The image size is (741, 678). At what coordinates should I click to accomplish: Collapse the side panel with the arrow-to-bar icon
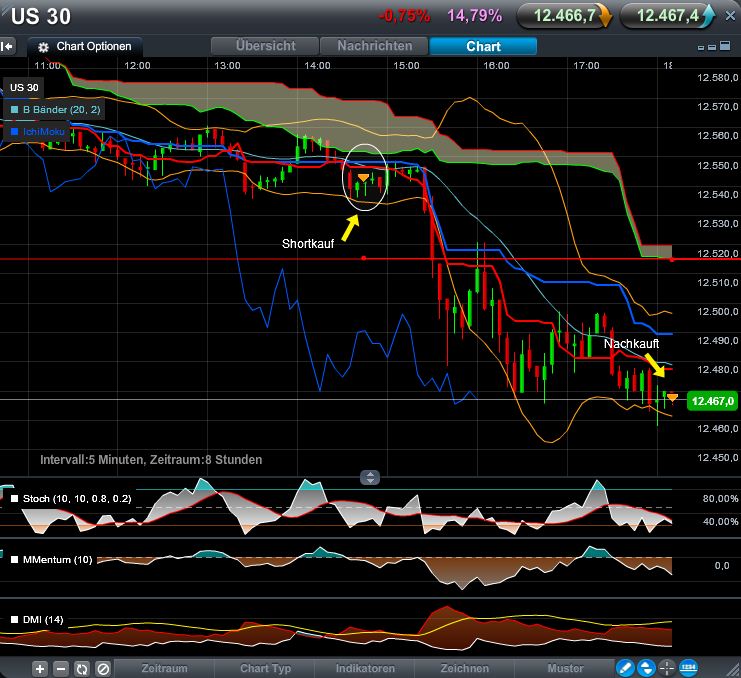tap(7, 46)
